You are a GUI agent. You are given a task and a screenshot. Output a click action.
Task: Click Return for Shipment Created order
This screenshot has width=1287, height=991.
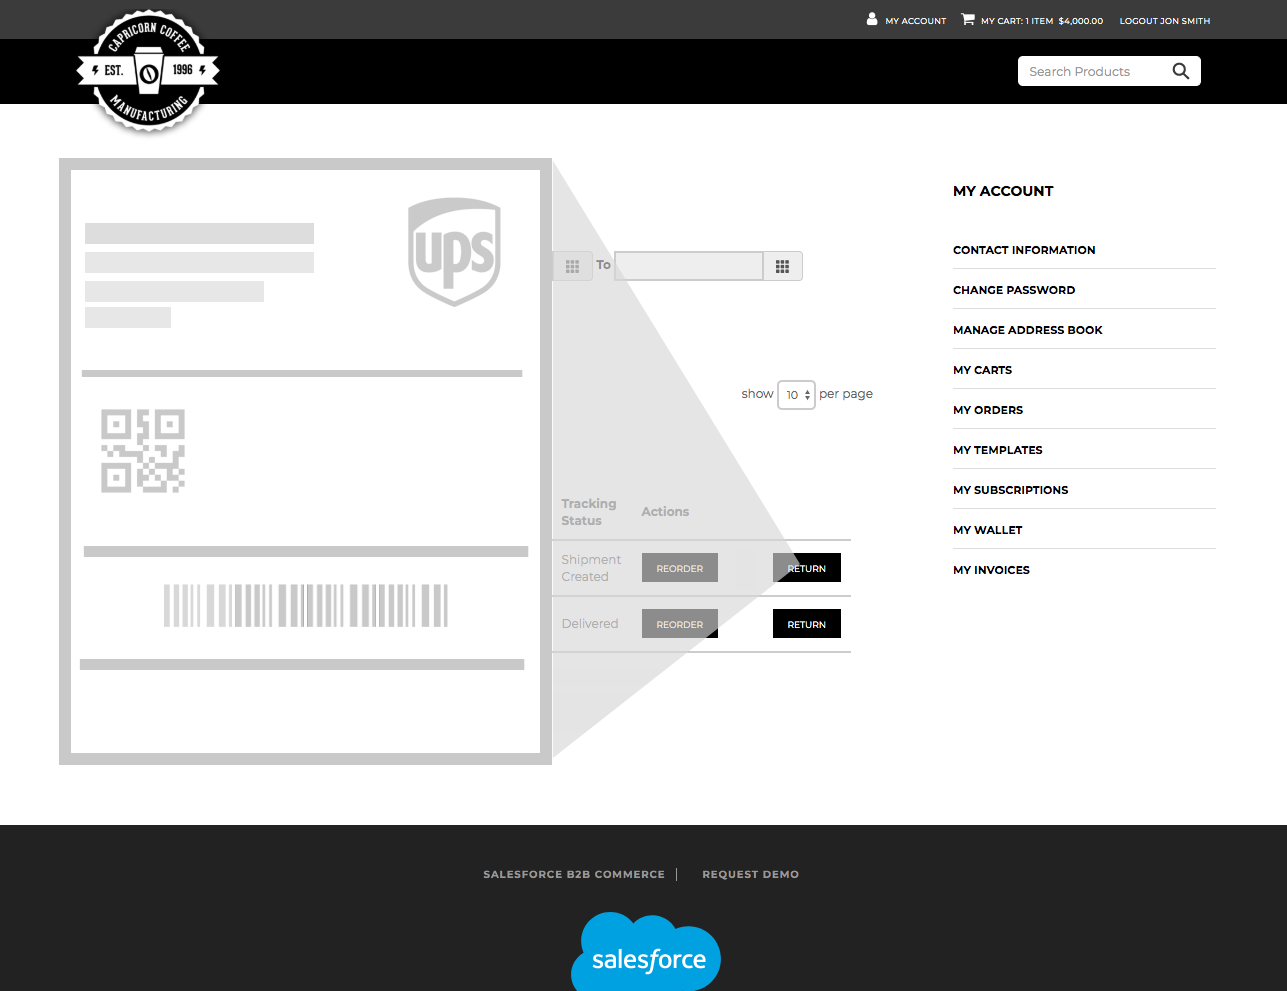(807, 568)
